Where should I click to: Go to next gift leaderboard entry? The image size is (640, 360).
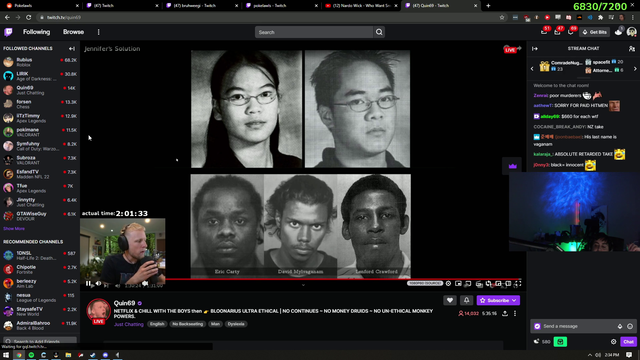pyautogui.click(x=635, y=69)
